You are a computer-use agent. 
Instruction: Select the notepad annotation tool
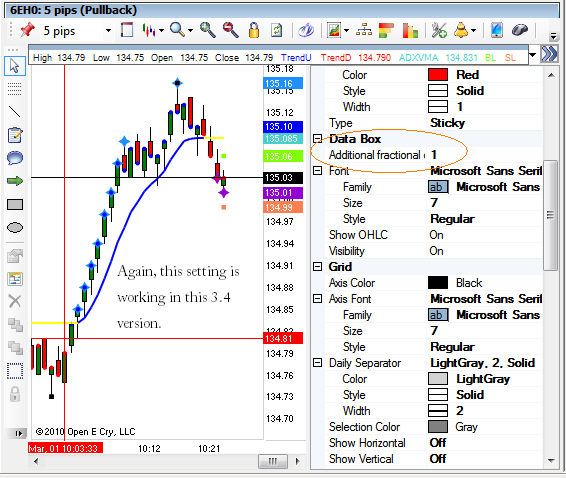tap(15, 135)
